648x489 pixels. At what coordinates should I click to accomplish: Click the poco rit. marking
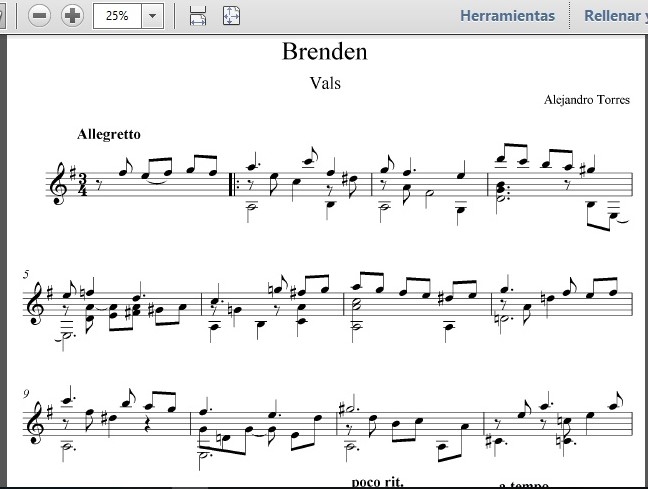tap(377, 482)
